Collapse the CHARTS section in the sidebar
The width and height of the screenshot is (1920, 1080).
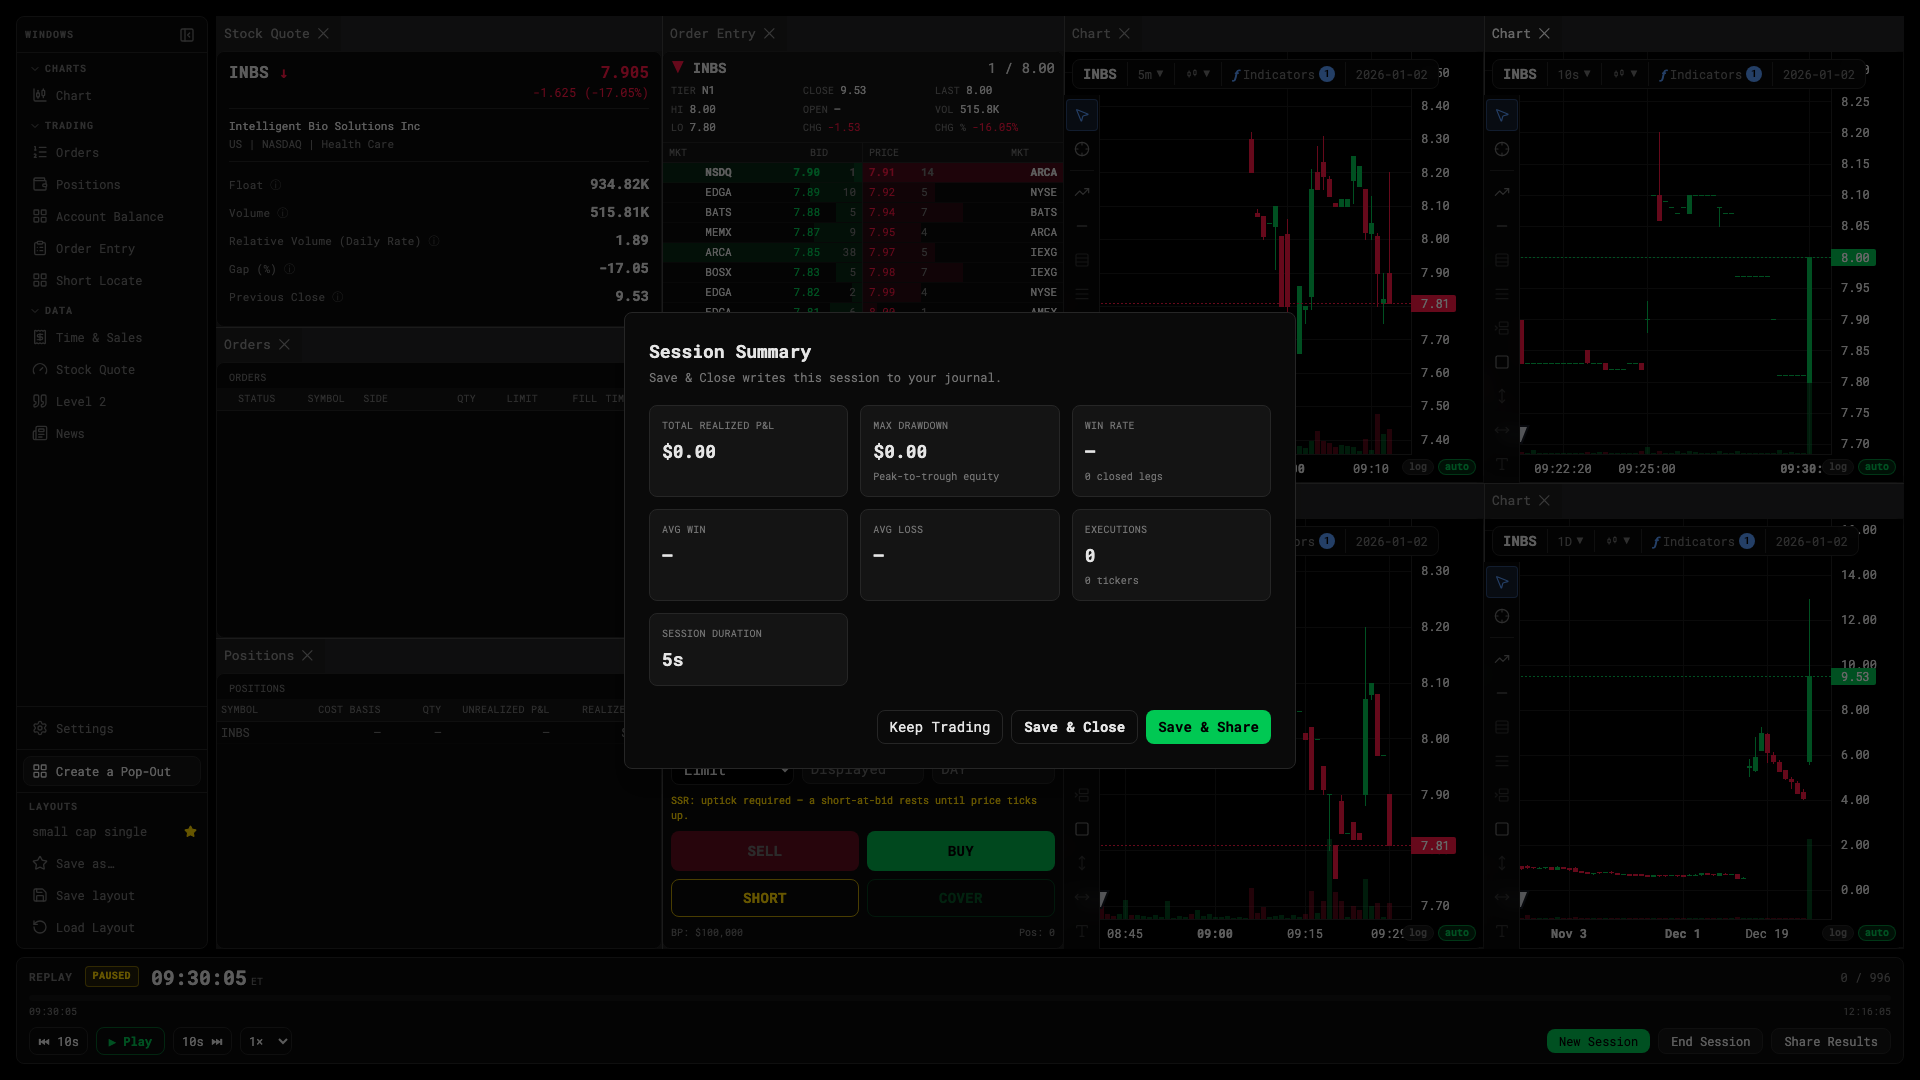pos(58,69)
